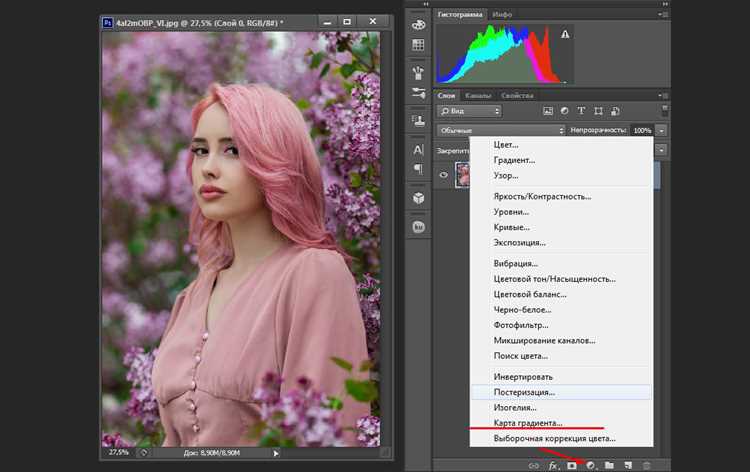
Task: Open the Histogram panel flyout menu
Action: 663,14
